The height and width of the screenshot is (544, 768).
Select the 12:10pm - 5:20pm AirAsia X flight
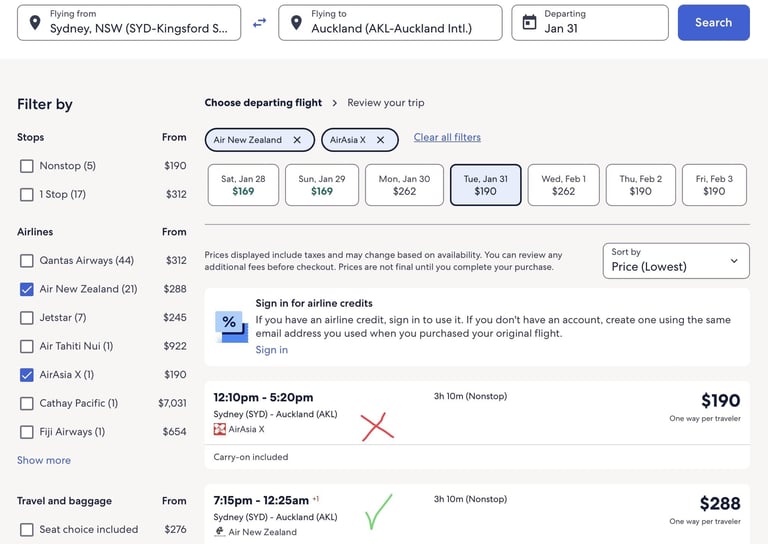pyautogui.click(x=477, y=425)
